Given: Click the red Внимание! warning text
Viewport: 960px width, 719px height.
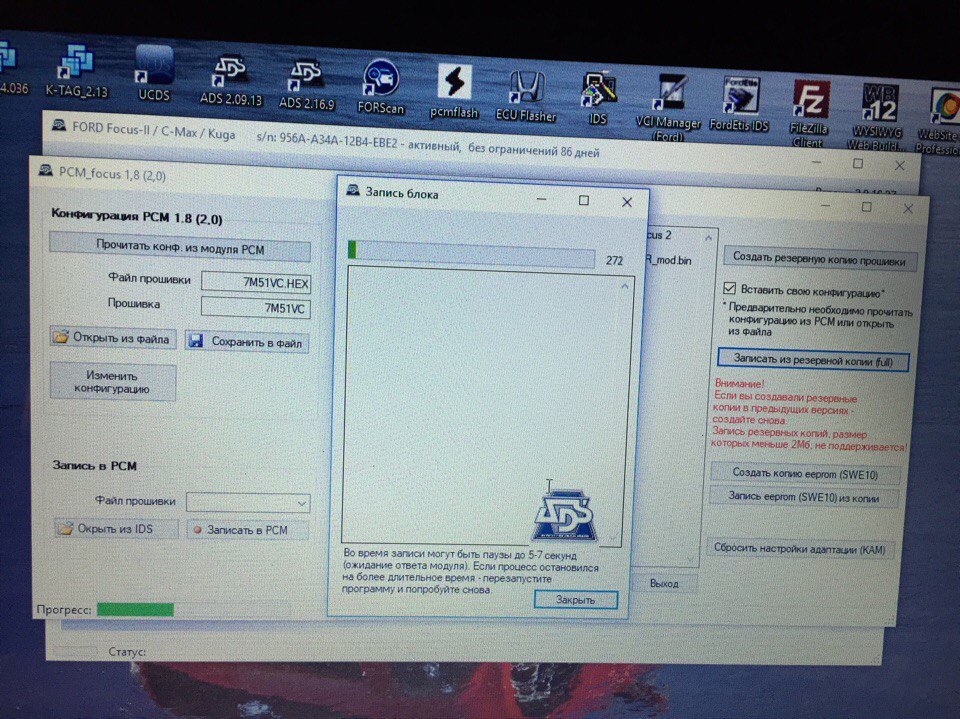Looking at the screenshot, I should coord(739,384).
